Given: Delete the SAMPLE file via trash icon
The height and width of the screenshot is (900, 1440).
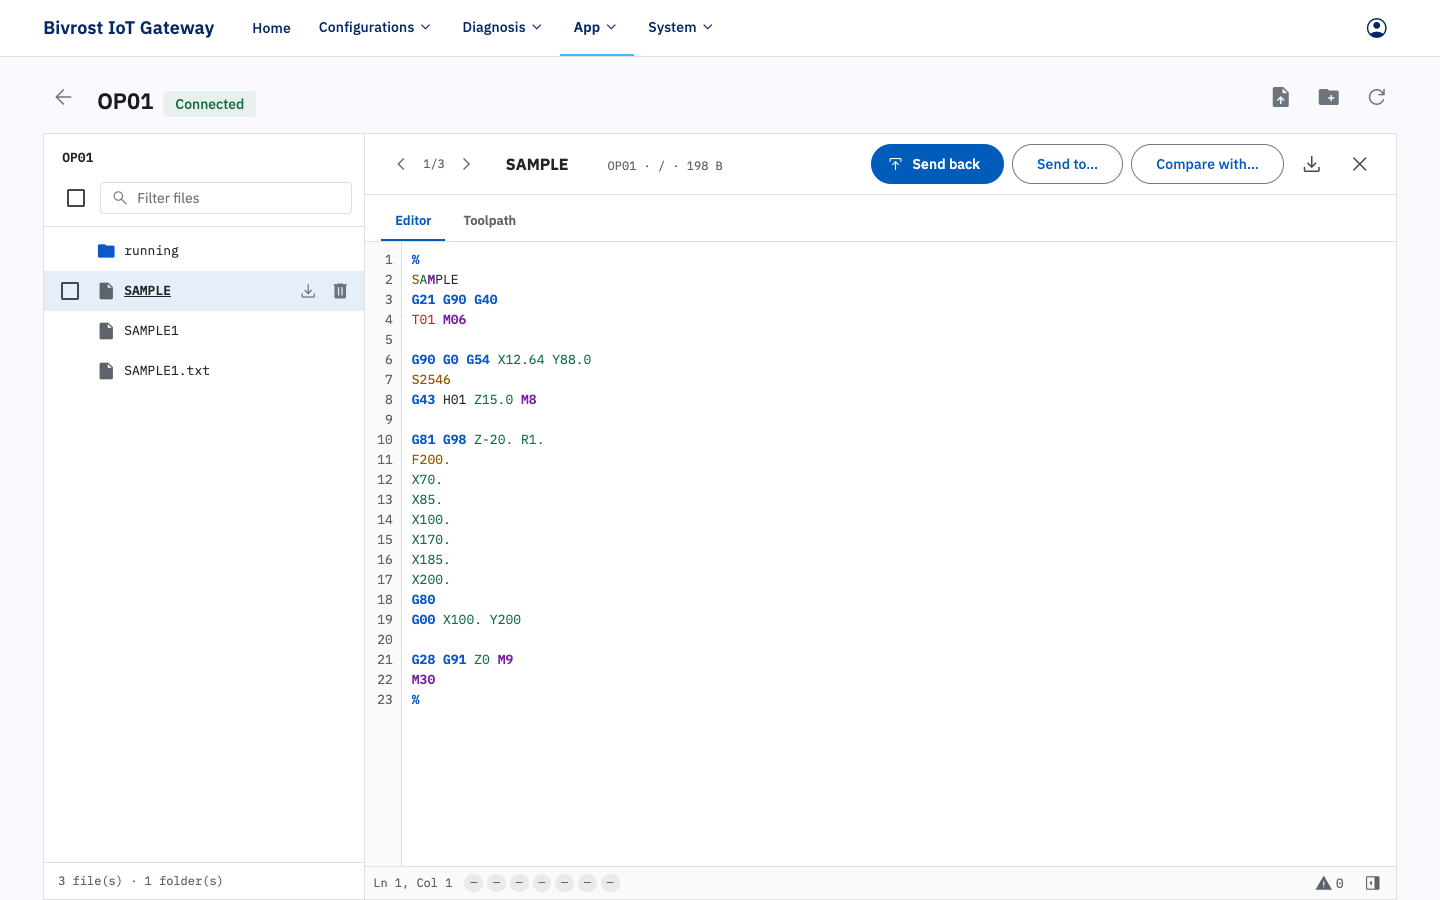Looking at the screenshot, I should pyautogui.click(x=340, y=291).
